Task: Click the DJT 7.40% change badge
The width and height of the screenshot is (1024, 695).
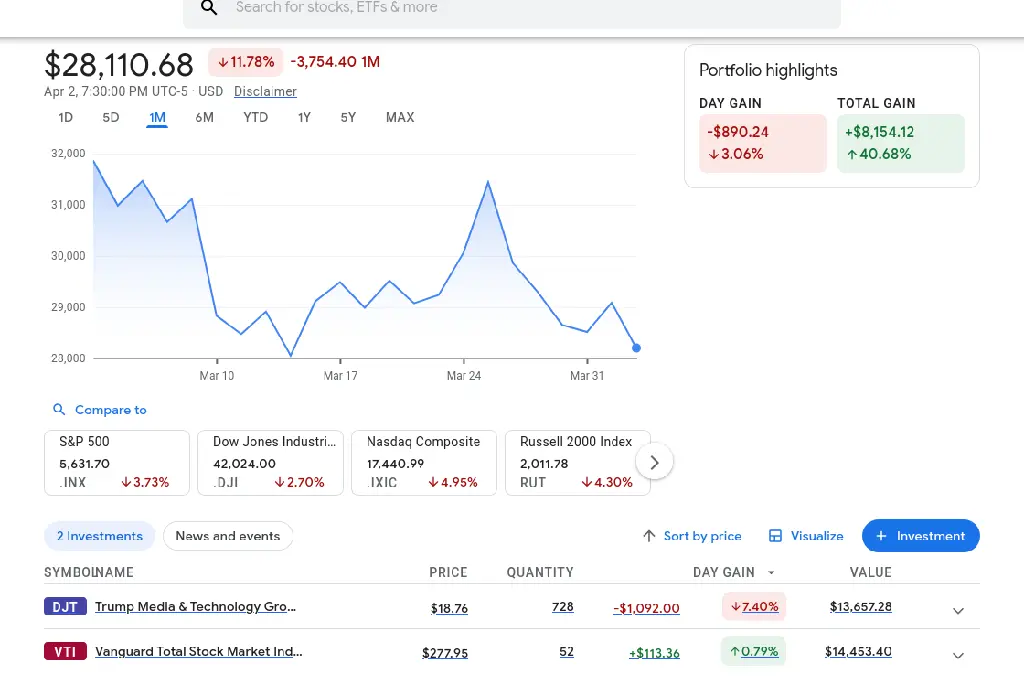Action: 754,607
